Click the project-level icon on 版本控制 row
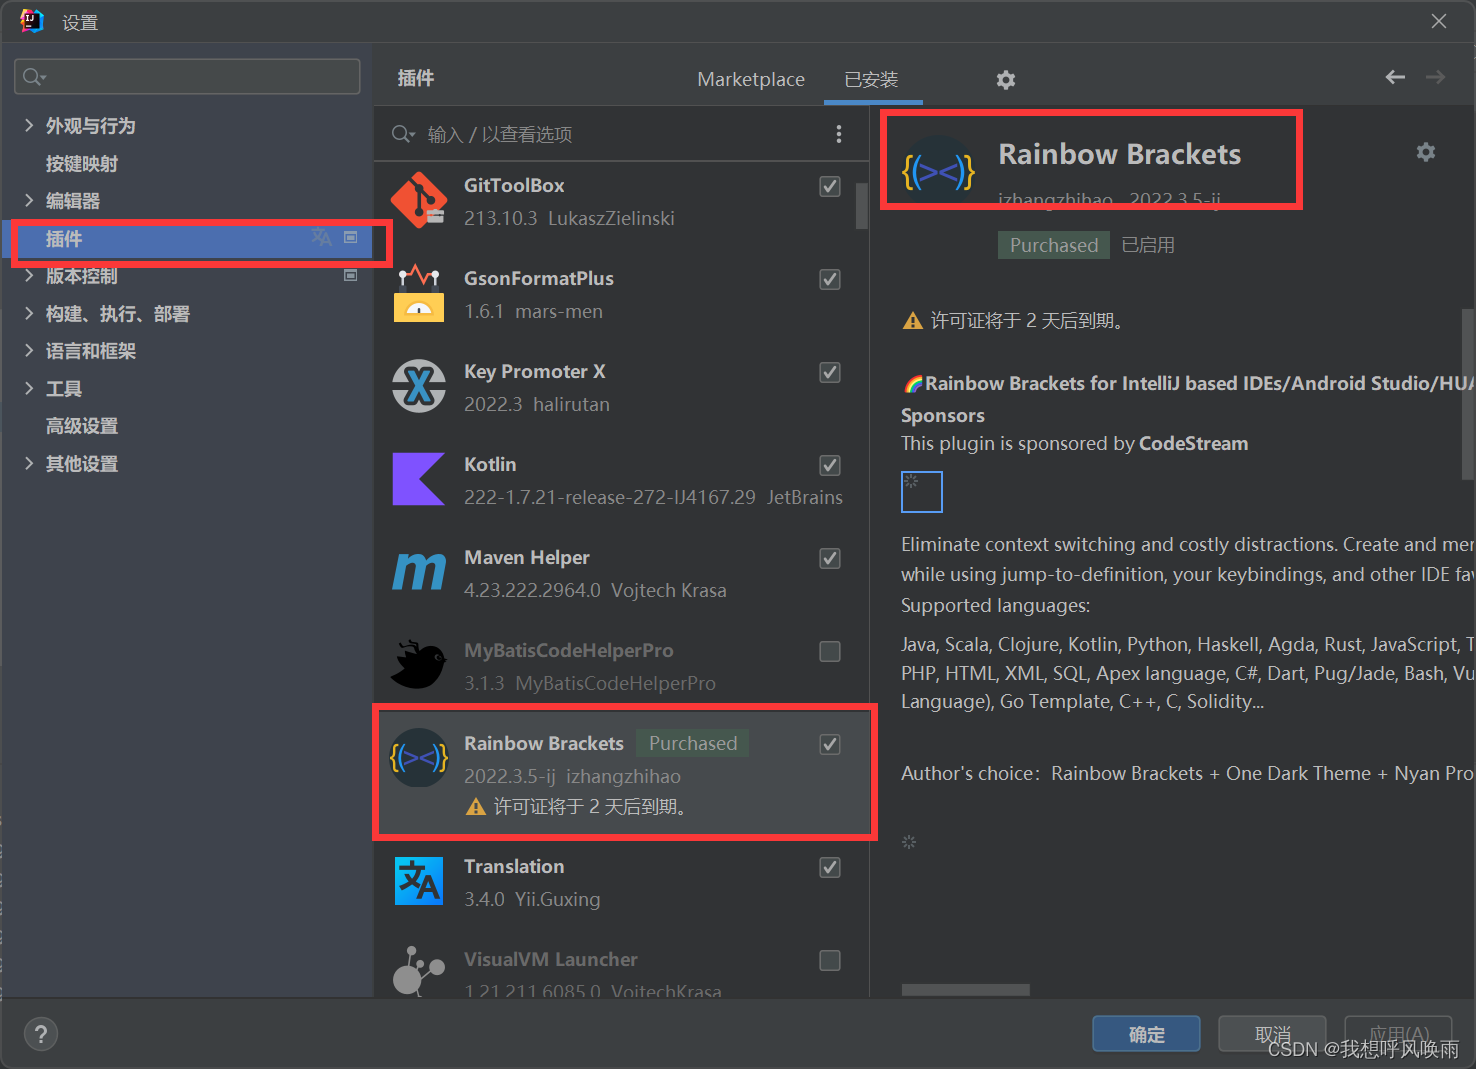The image size is (1476, 1069). [350, 275]
